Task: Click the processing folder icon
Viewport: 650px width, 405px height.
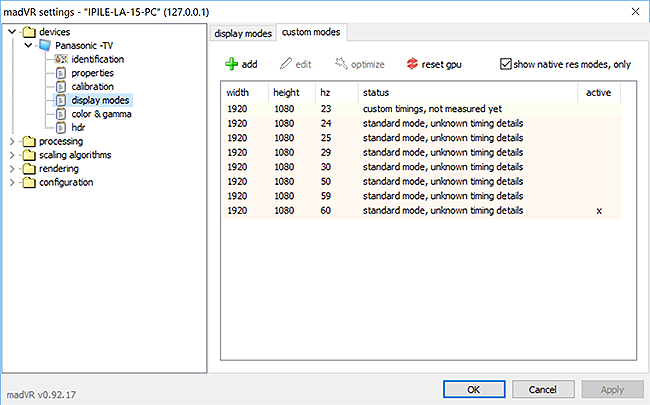Action: click(29, 141)
